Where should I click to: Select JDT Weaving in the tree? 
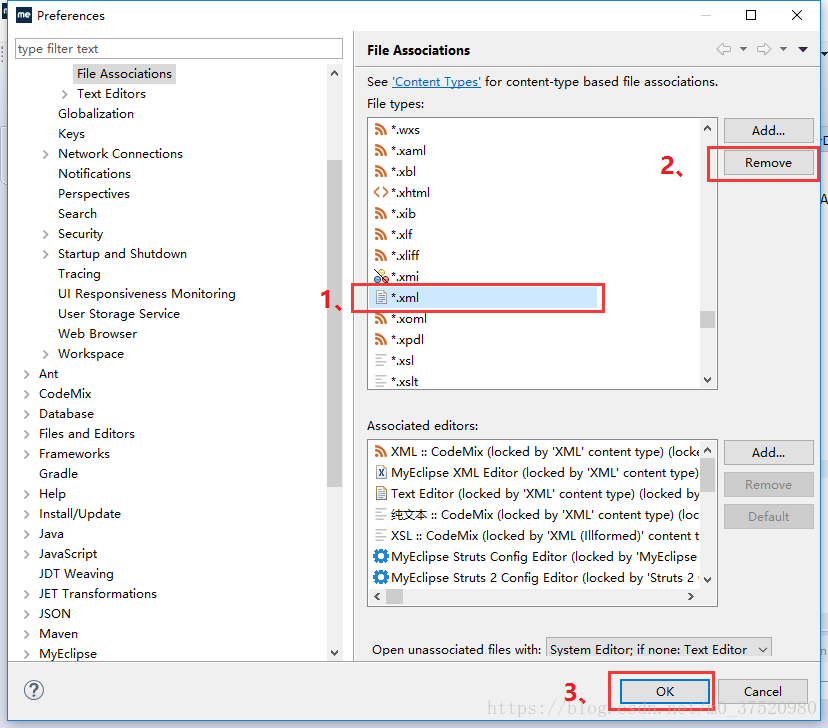[x=76, y=574]
